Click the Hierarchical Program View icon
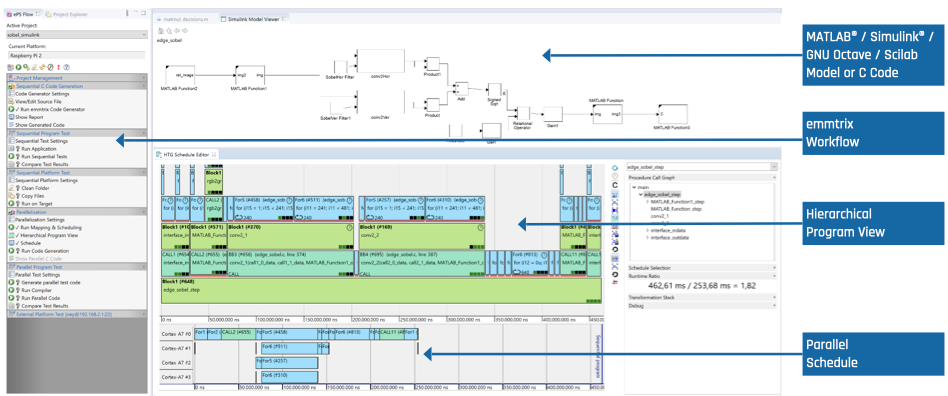Viewport: 948px width, 396px height. coord(11,236)
